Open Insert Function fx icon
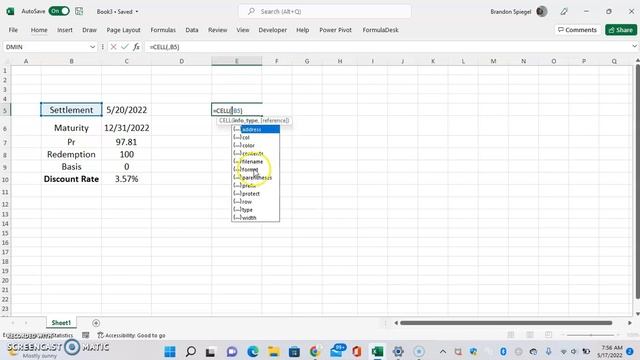This screenshot has height=360, width=640. 136,47
